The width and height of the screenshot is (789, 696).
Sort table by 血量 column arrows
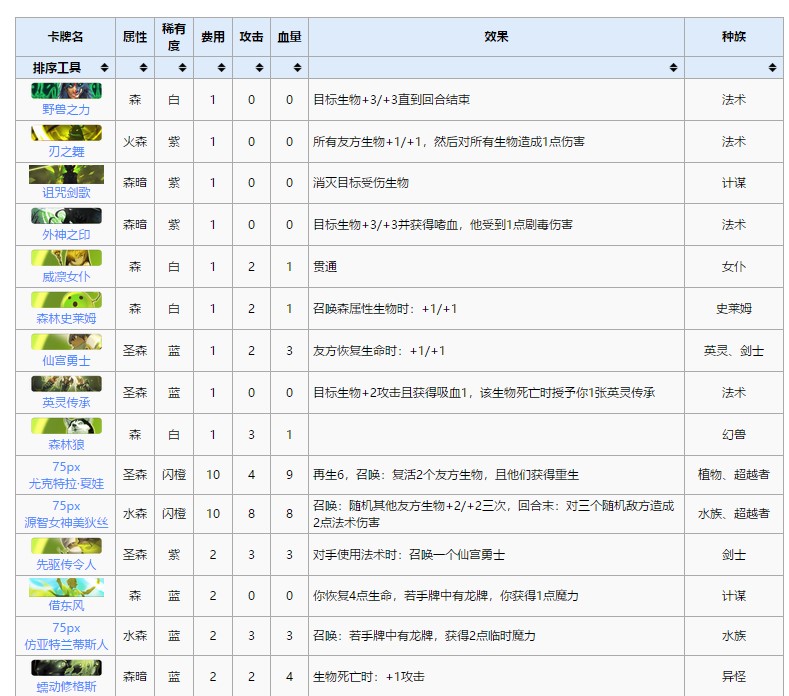point(297,67)
